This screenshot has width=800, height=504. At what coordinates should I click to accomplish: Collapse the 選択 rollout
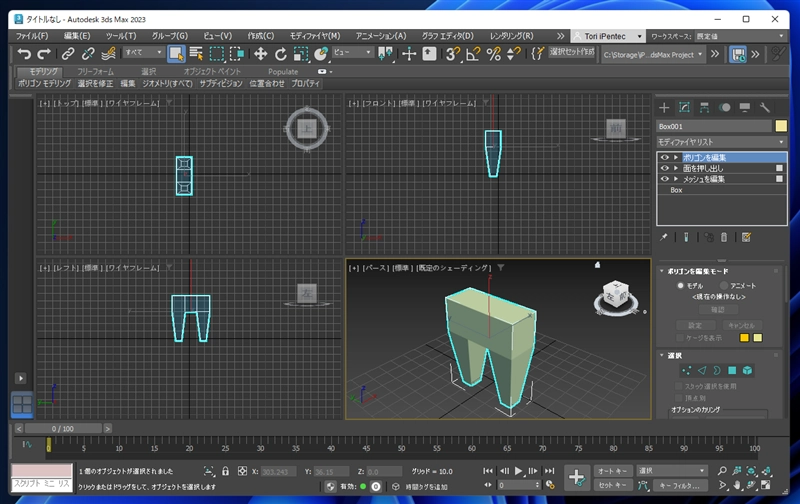tap(662, 355)
